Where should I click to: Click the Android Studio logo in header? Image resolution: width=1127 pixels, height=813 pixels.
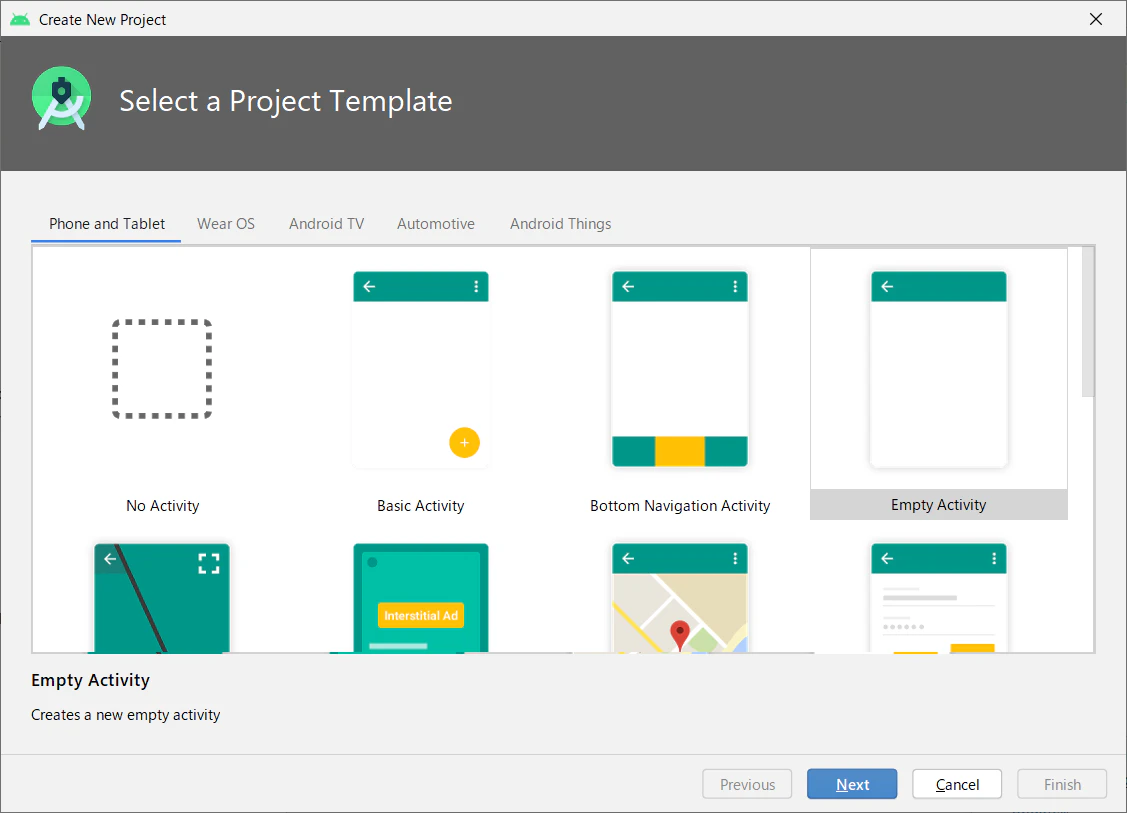pyautogui.click(x=62, y=98)
